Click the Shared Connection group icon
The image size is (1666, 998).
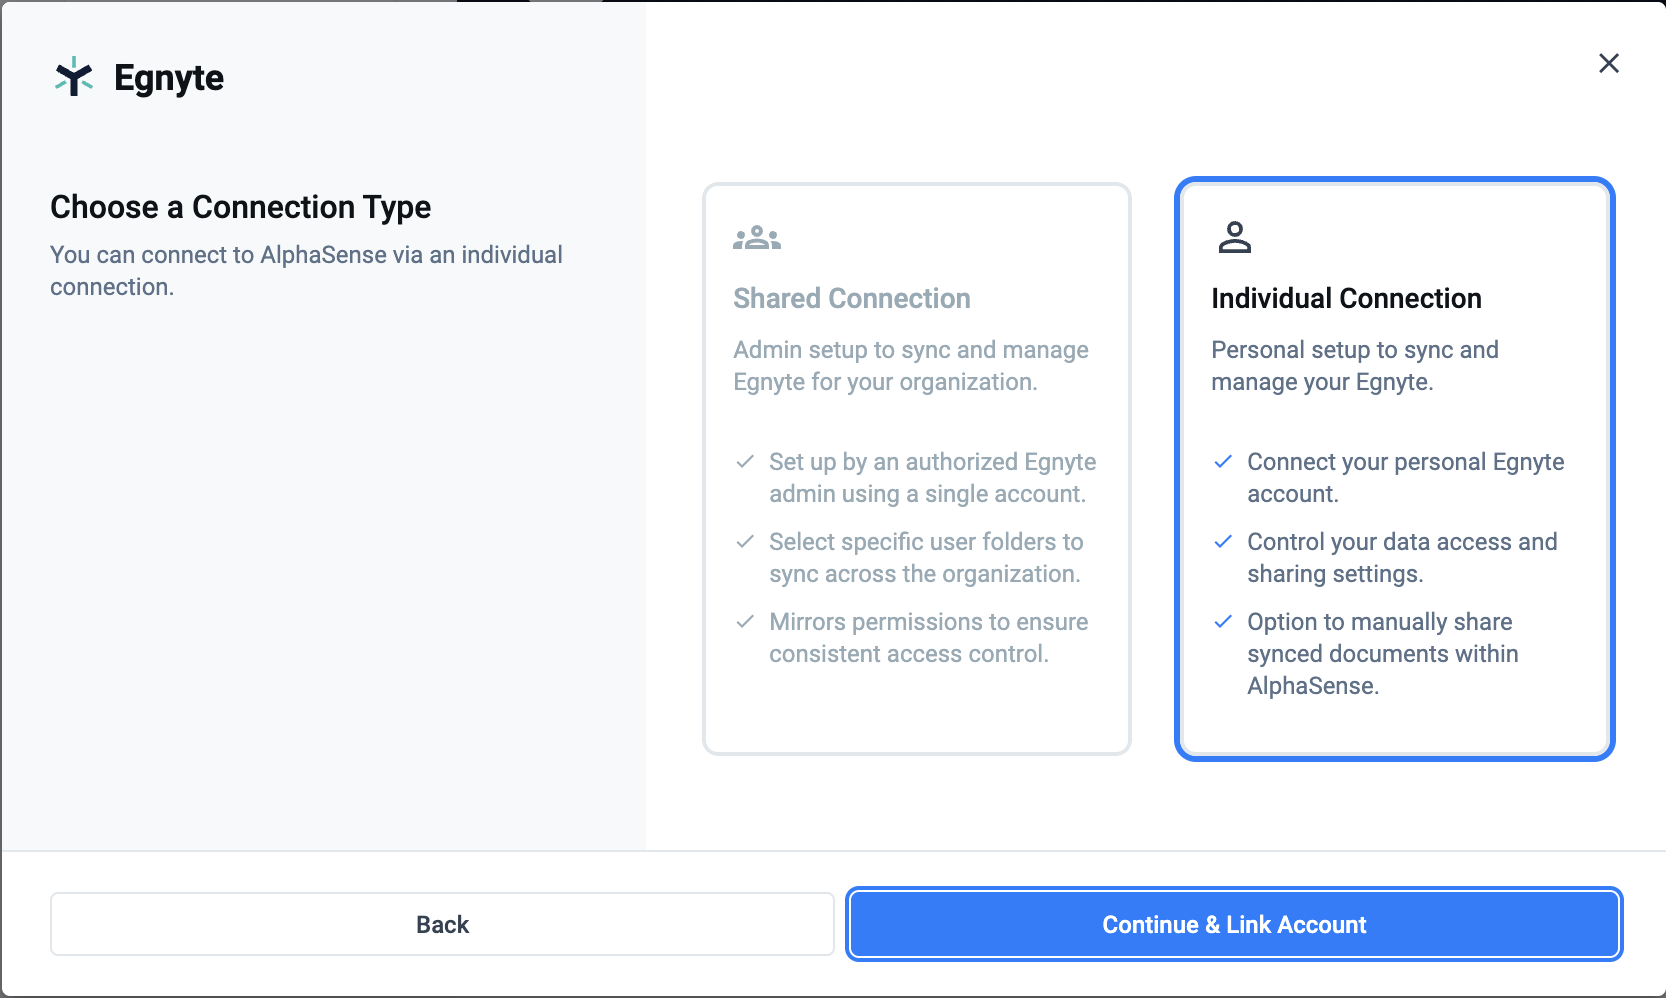click(757, 238)
